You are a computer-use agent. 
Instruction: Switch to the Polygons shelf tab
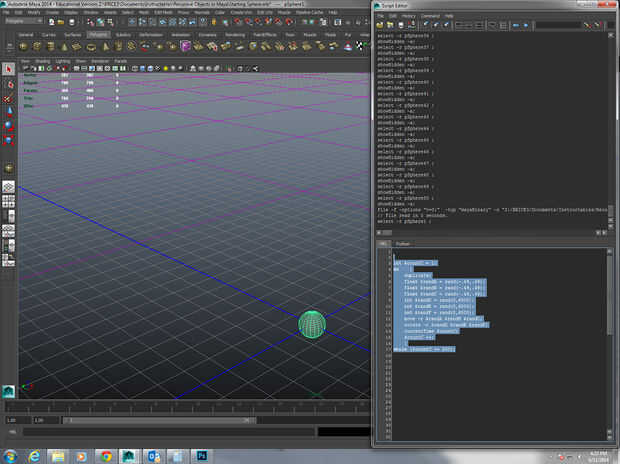tap(98, 33)
